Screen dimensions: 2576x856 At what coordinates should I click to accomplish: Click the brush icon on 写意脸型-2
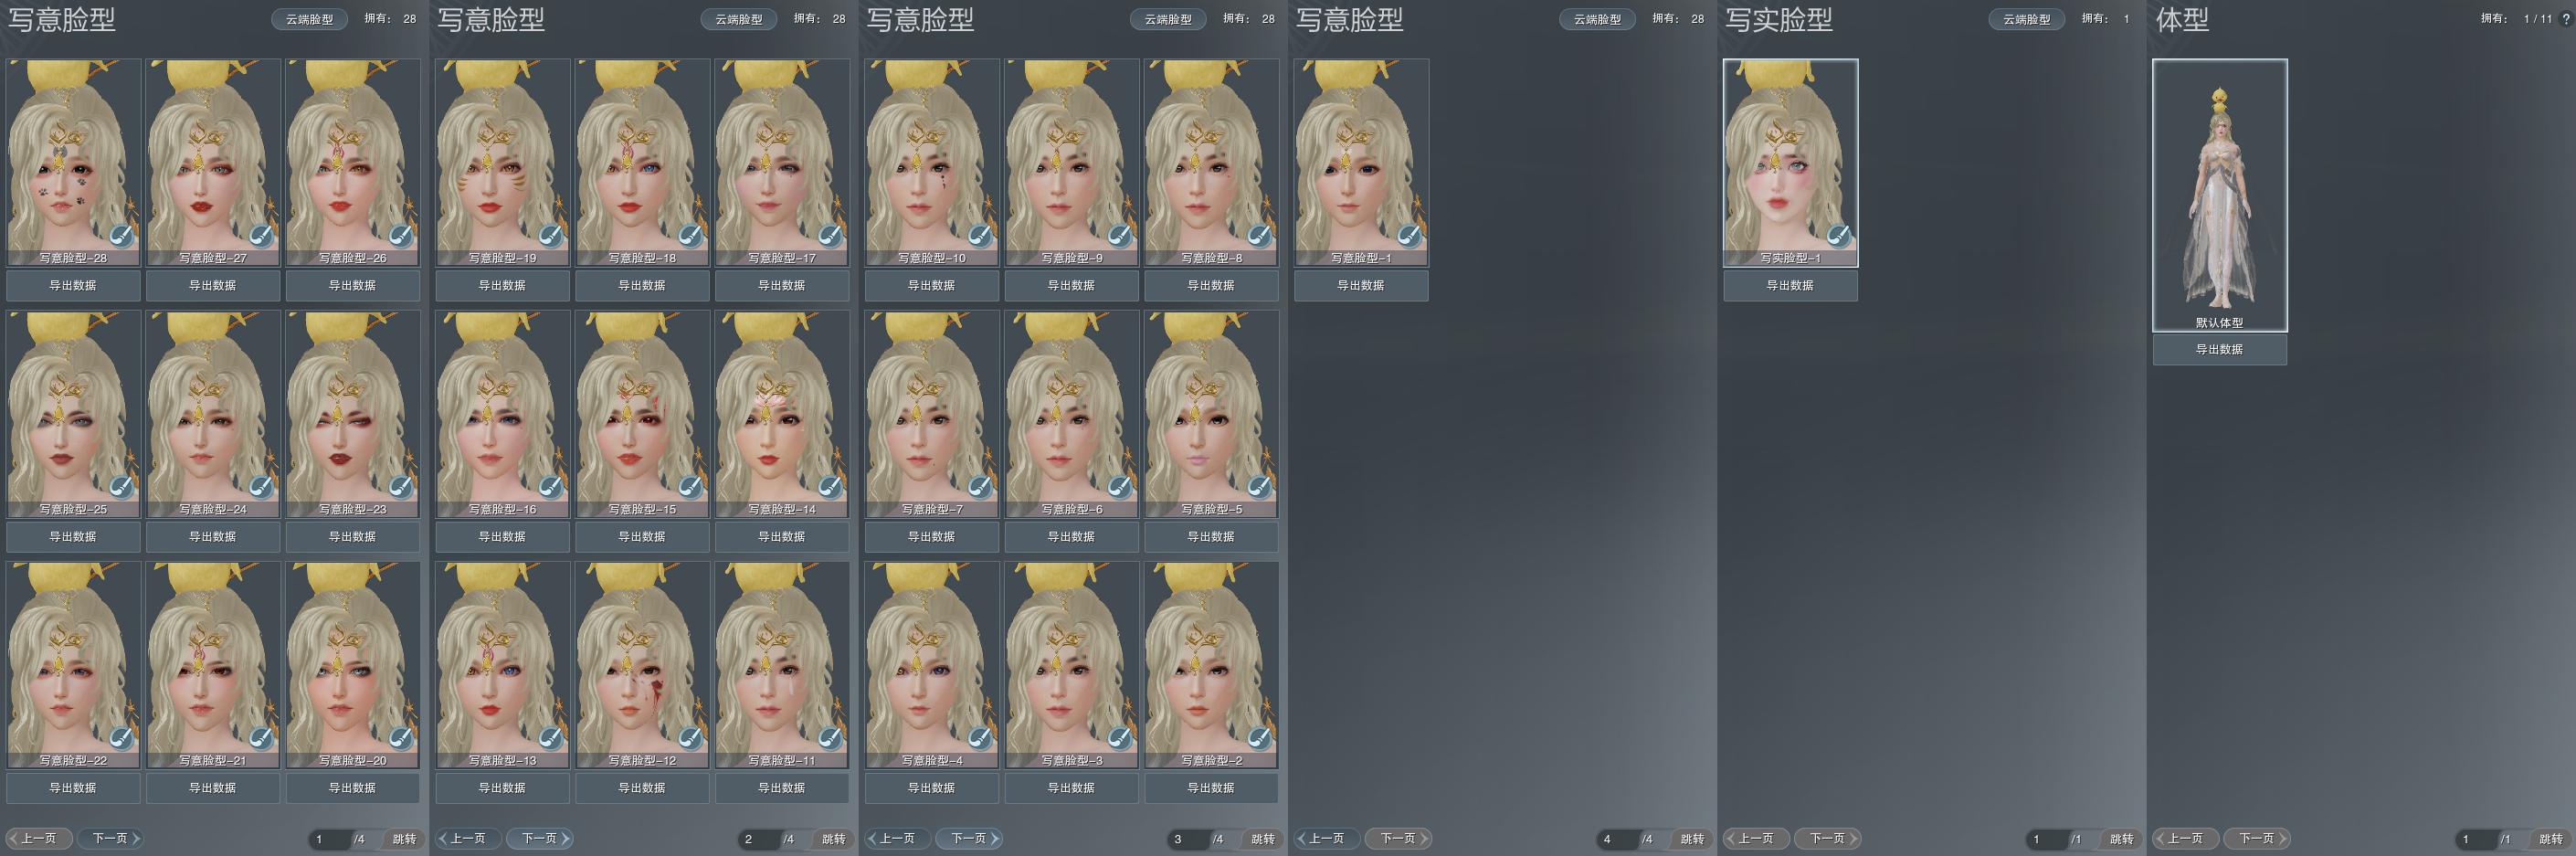(x=1259, y=738)
